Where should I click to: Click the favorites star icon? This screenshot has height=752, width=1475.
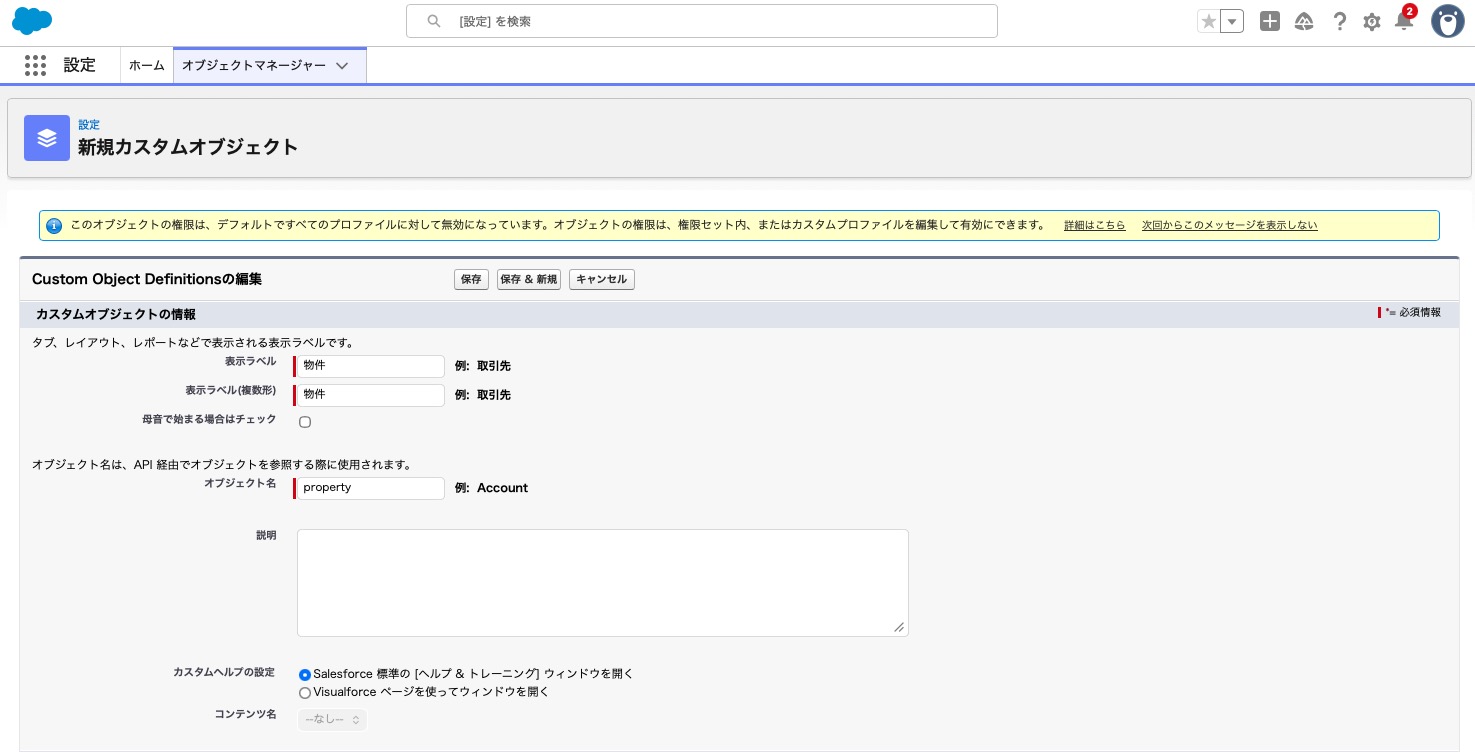coord(1208,21)
